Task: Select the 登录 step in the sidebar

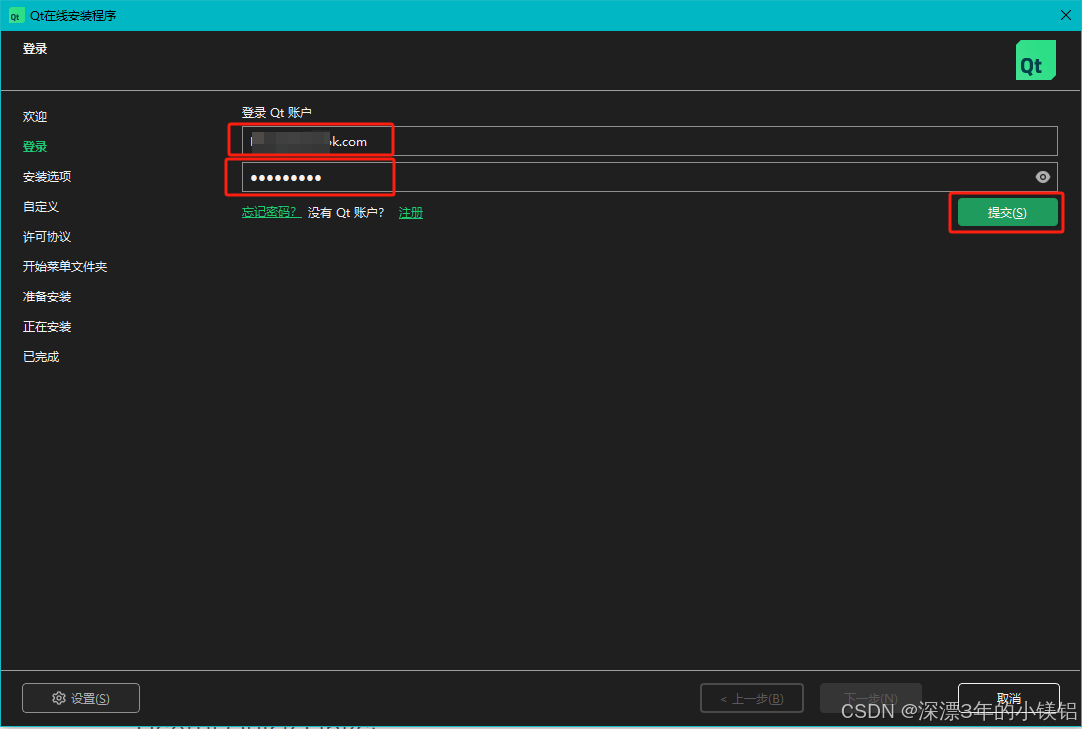Action: click(35, 146)
